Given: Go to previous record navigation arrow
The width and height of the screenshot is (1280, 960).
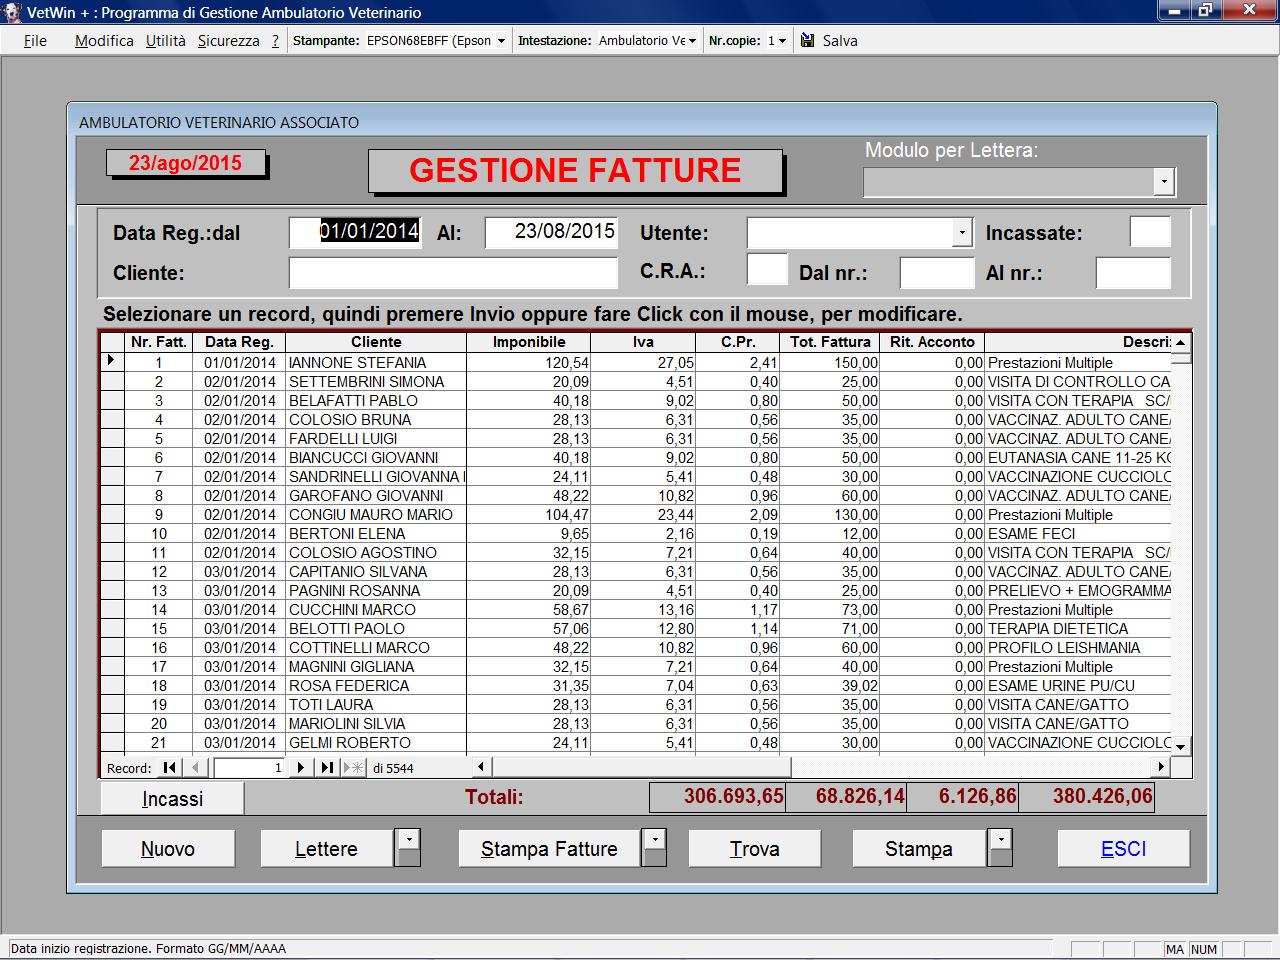Looking at the screenshot, I should [196, 768].
